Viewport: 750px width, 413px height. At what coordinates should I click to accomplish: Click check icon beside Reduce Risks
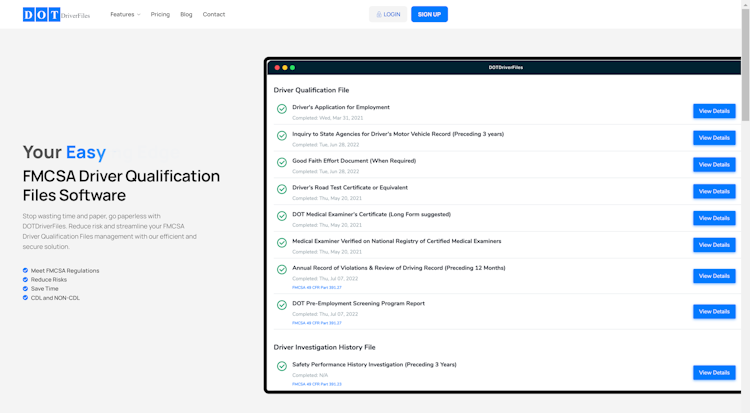click(25, 279)
